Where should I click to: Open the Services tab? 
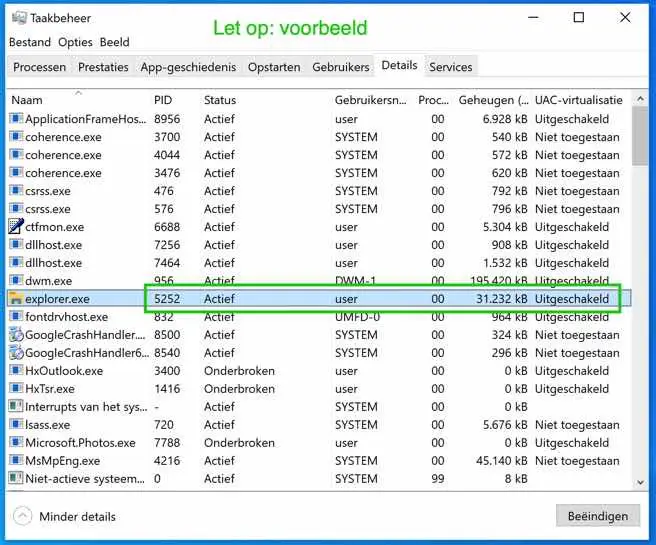pyautogui.click(x=451, y=67)
